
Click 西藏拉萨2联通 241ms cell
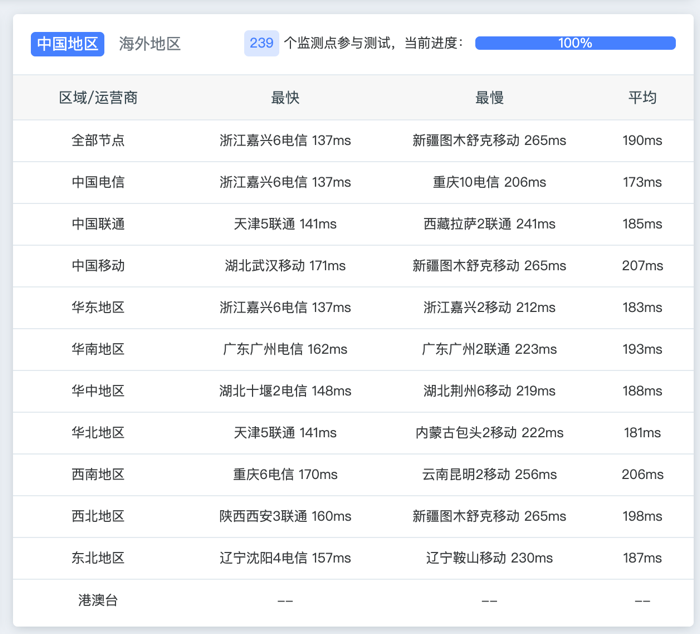[x=489, y=224]
